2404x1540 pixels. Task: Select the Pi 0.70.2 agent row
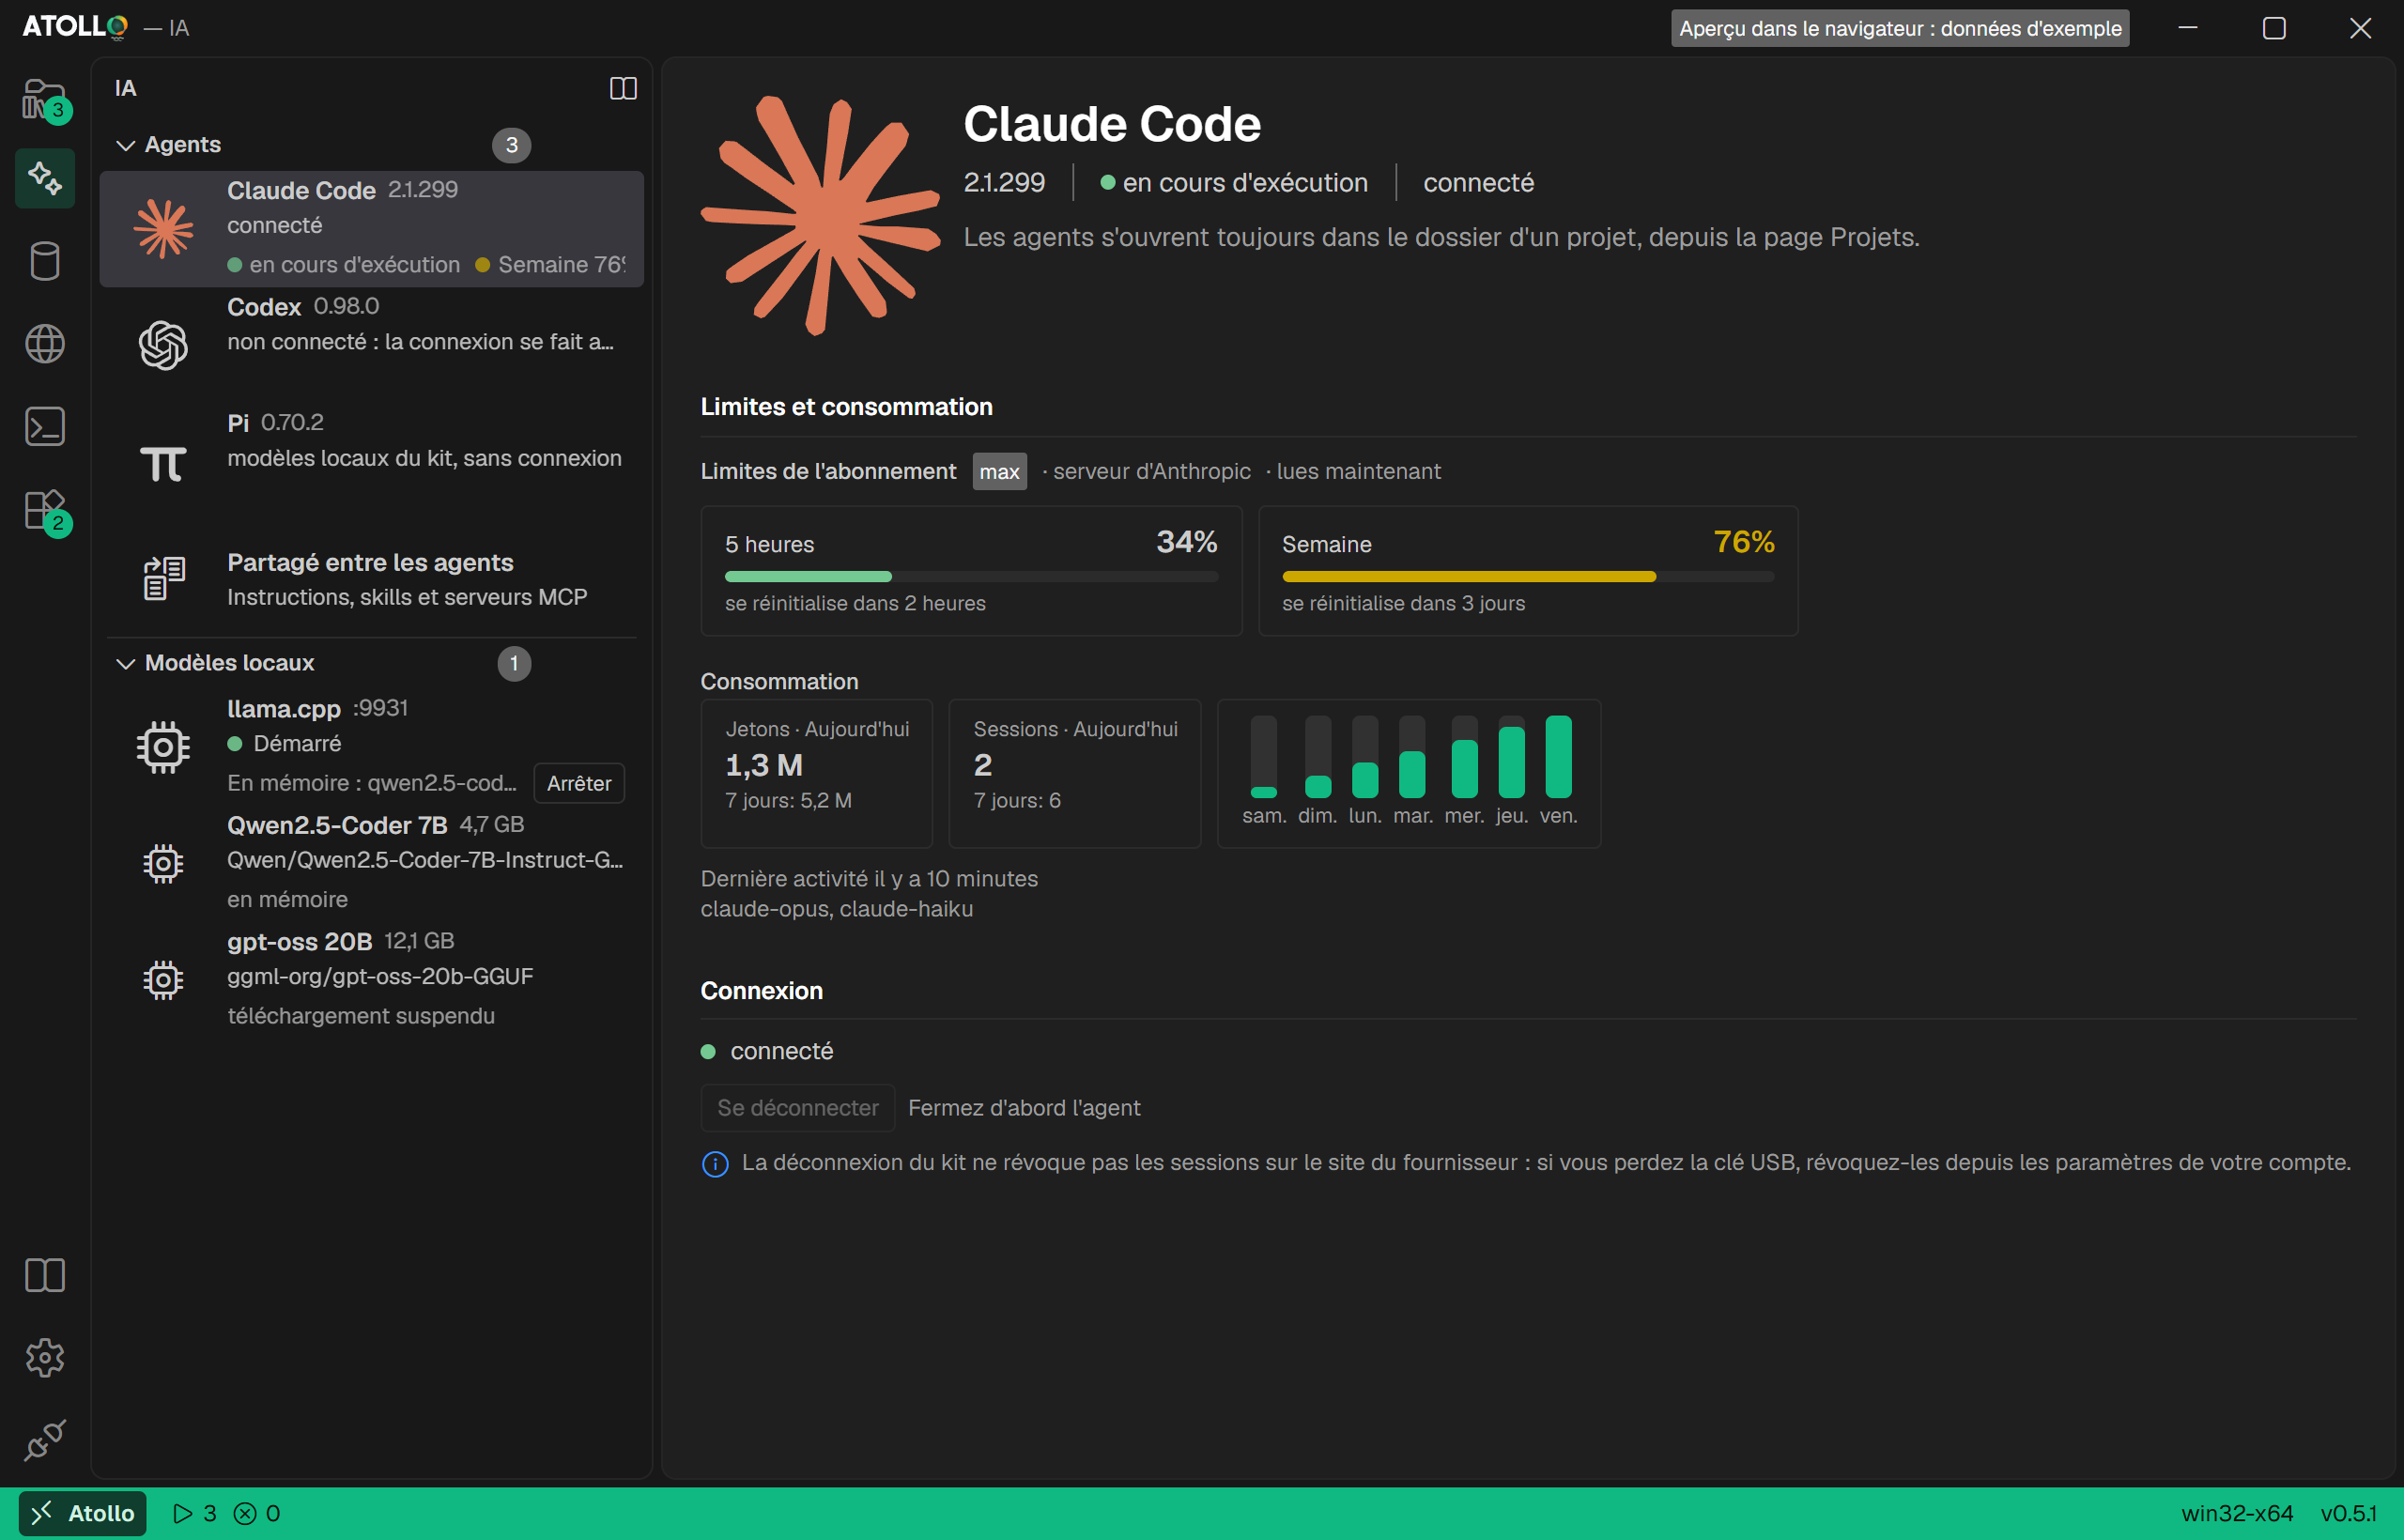pyautogui.click(x=372, y=462)
